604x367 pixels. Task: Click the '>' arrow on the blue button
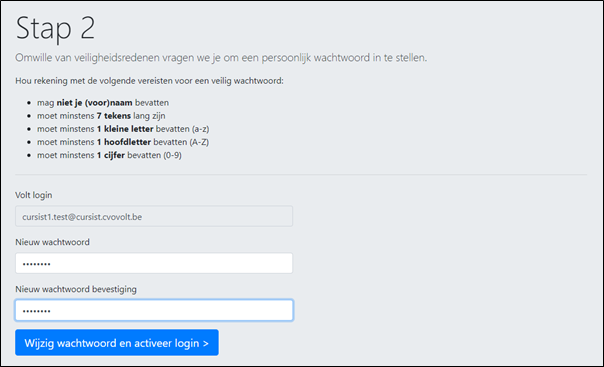click(205, 343)
